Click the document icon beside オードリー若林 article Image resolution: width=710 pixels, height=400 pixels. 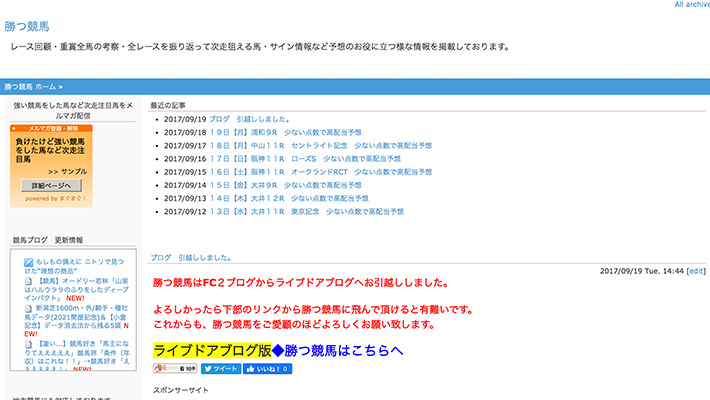coord(29,282)
